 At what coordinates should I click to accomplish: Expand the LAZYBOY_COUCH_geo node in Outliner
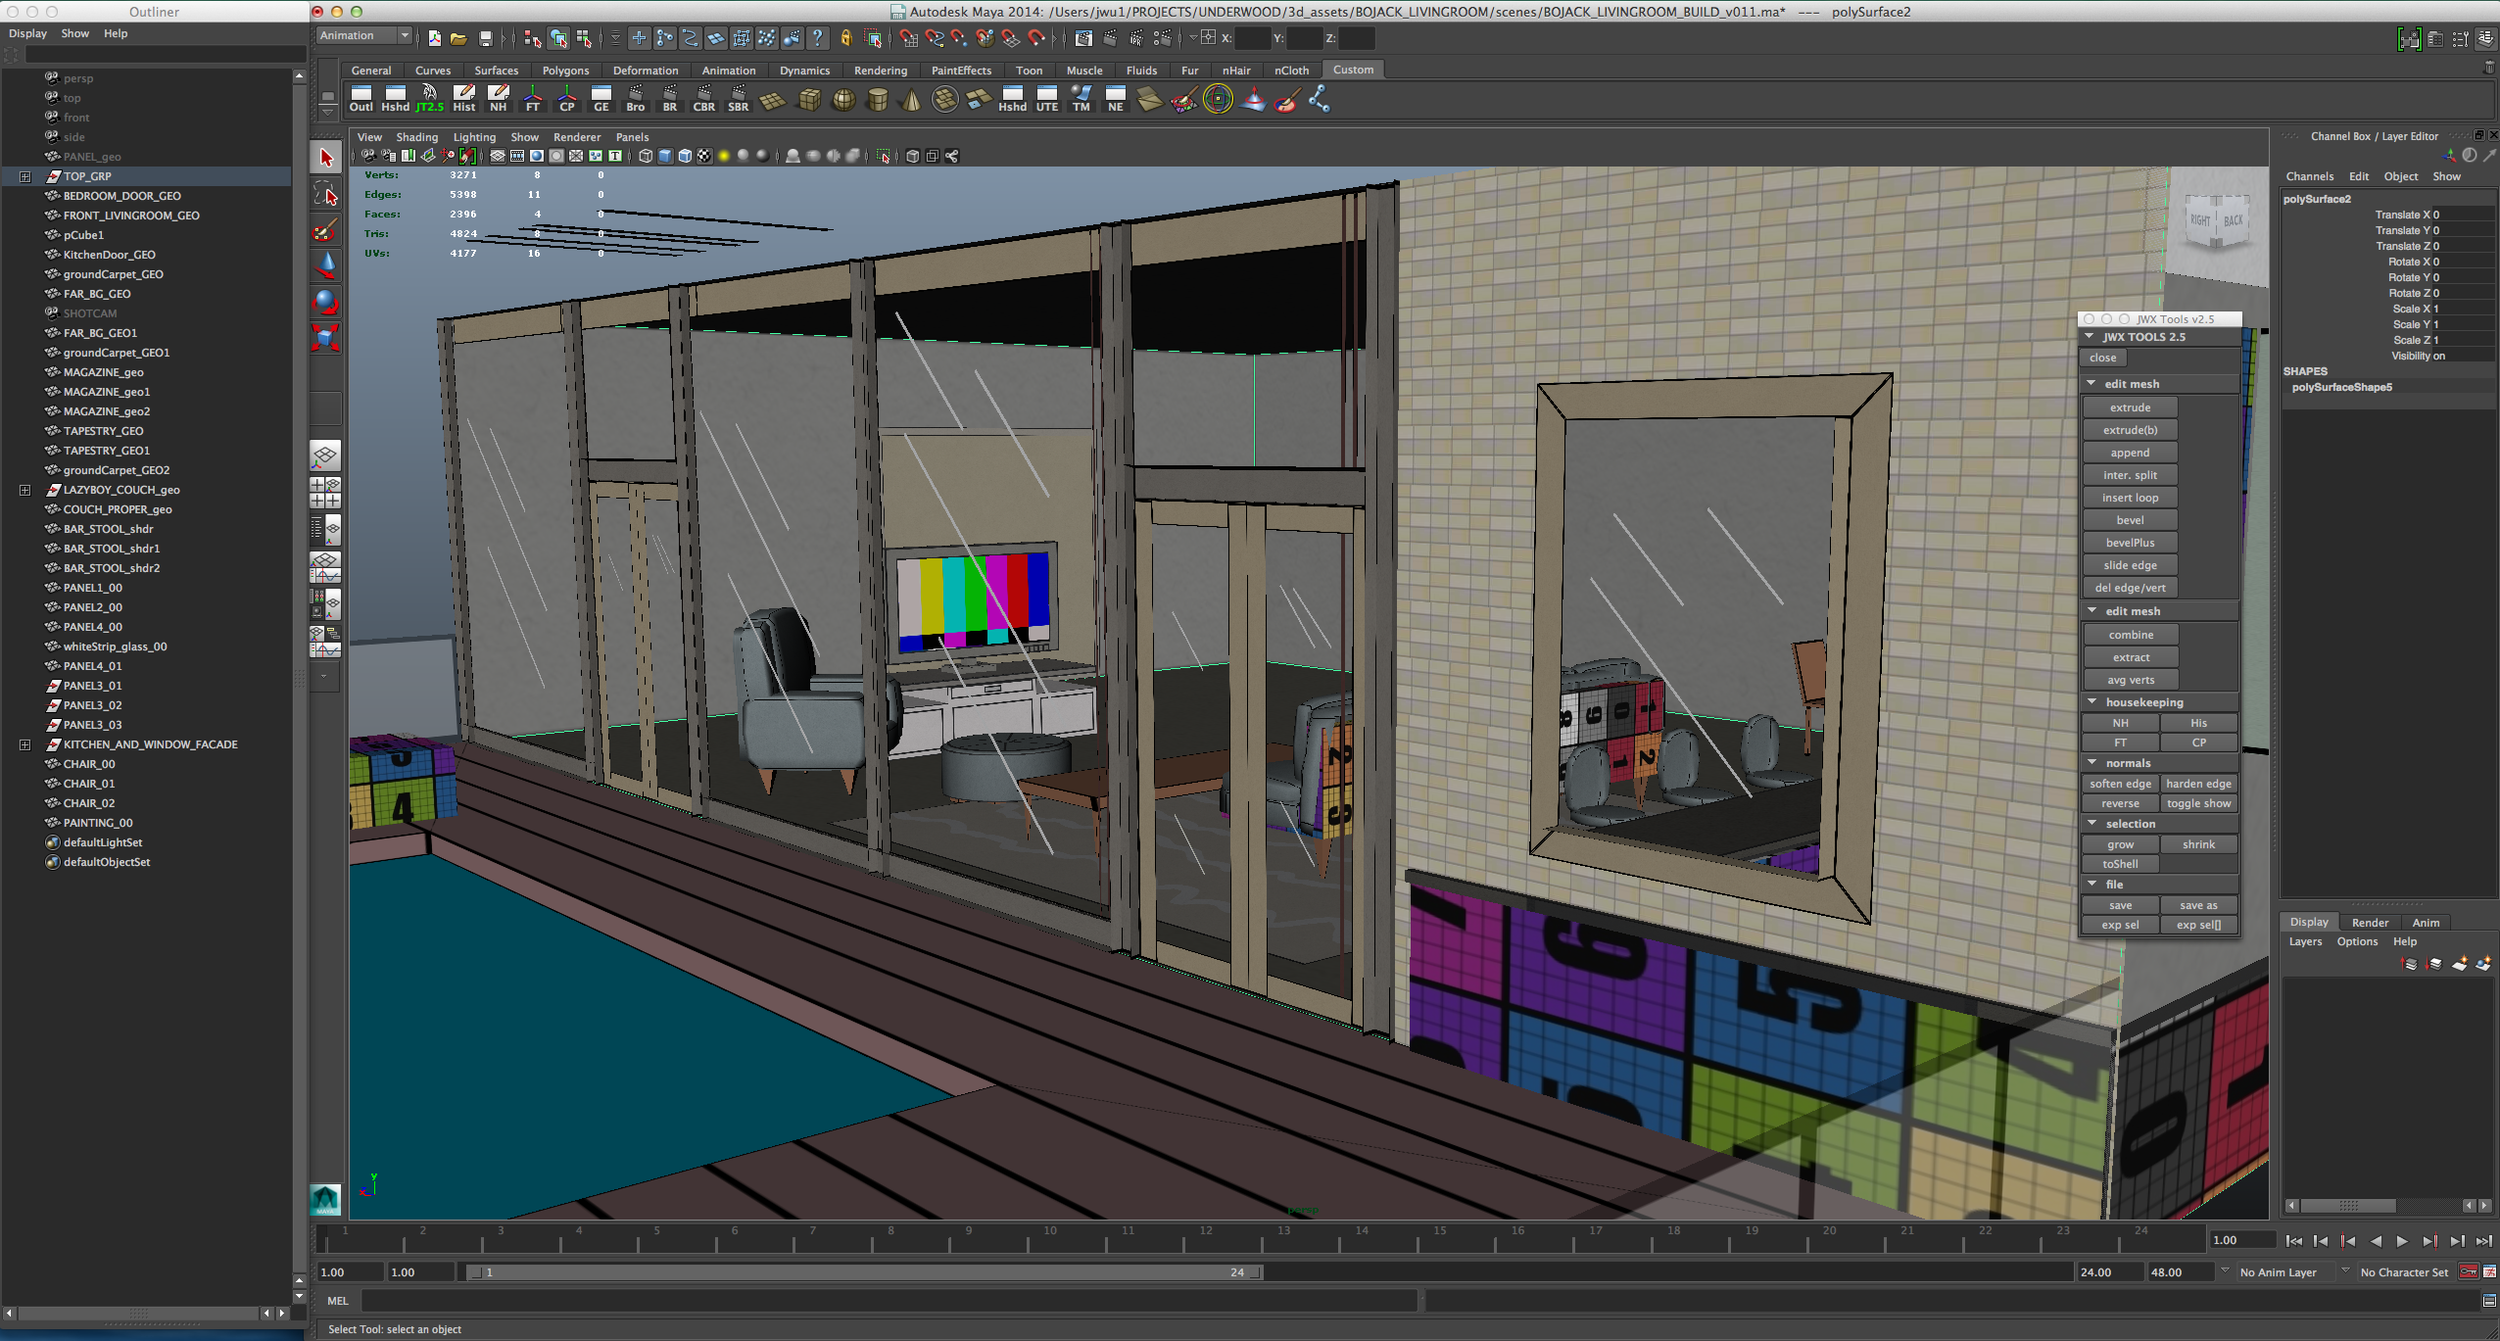[25, 490]
